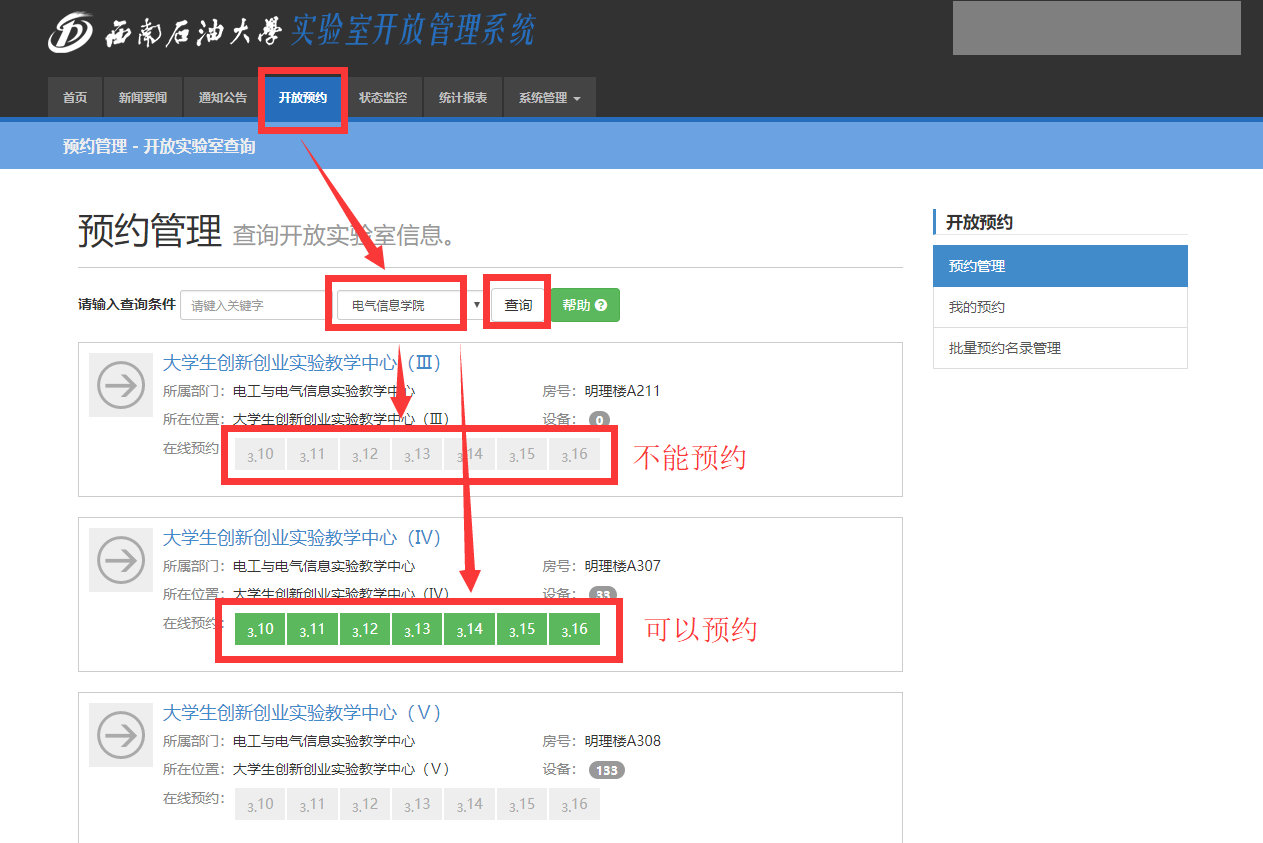Click the 查询 search button
The width and height of the screenshot is (1263, 843).
click(x=517, y=304)
